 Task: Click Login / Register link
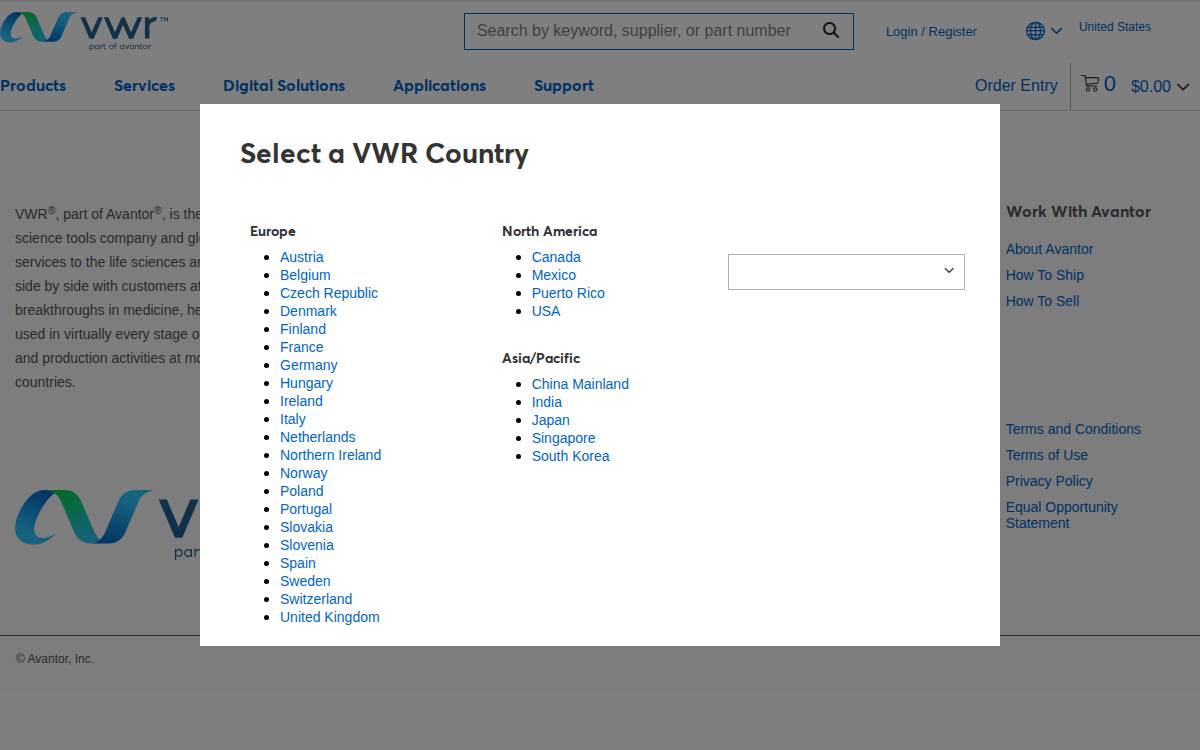[x=931, y=31]
